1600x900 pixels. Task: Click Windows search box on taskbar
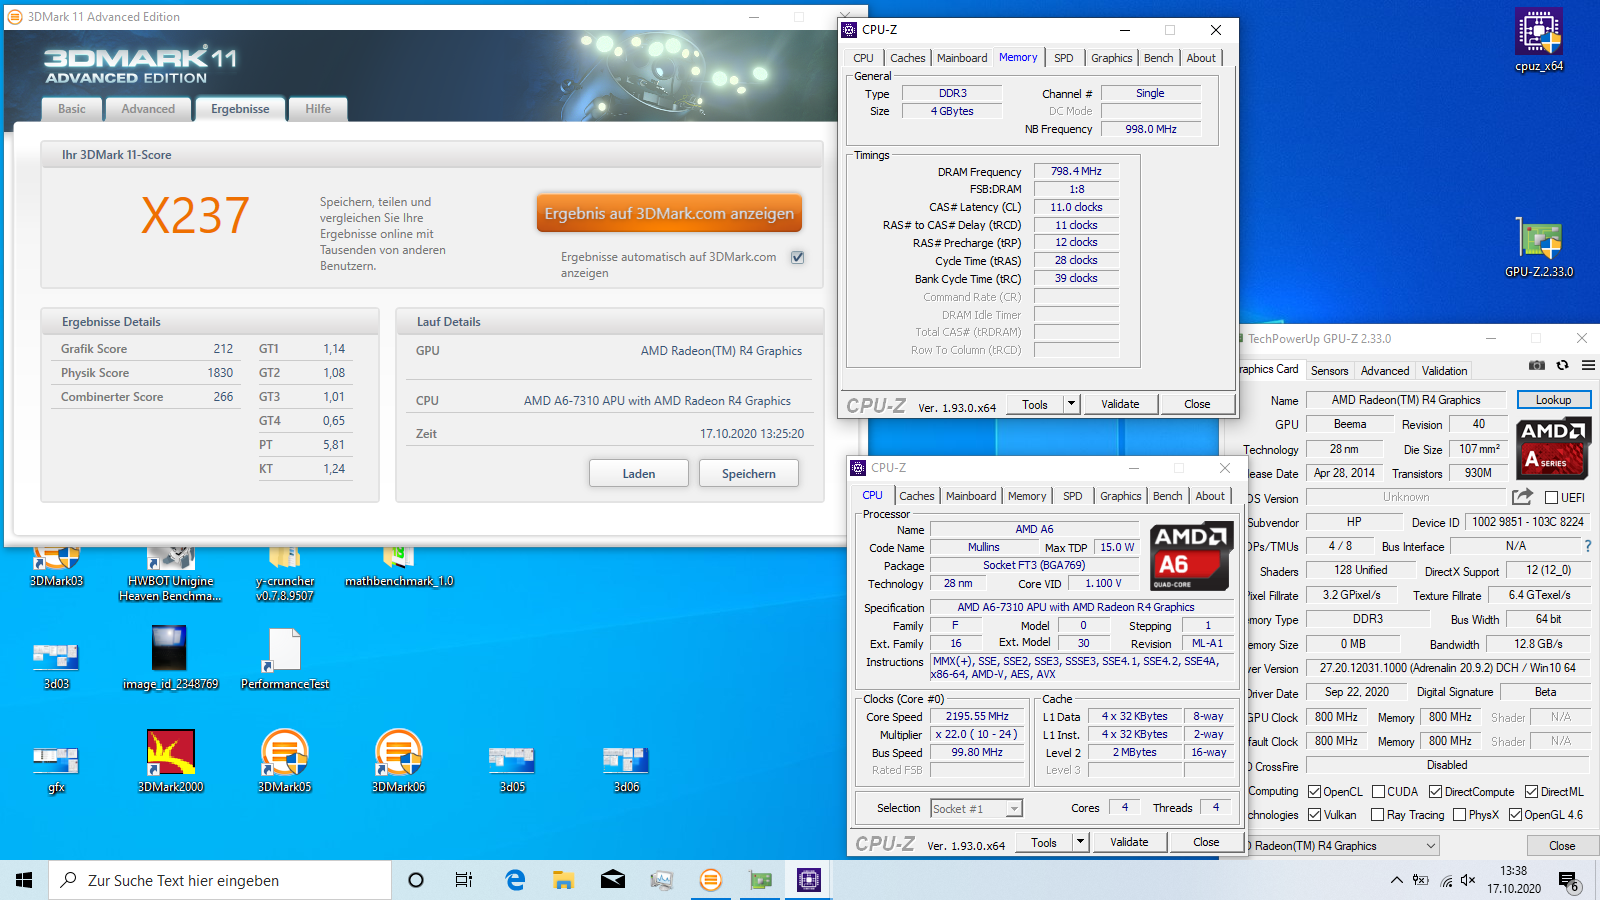[220, 880]
